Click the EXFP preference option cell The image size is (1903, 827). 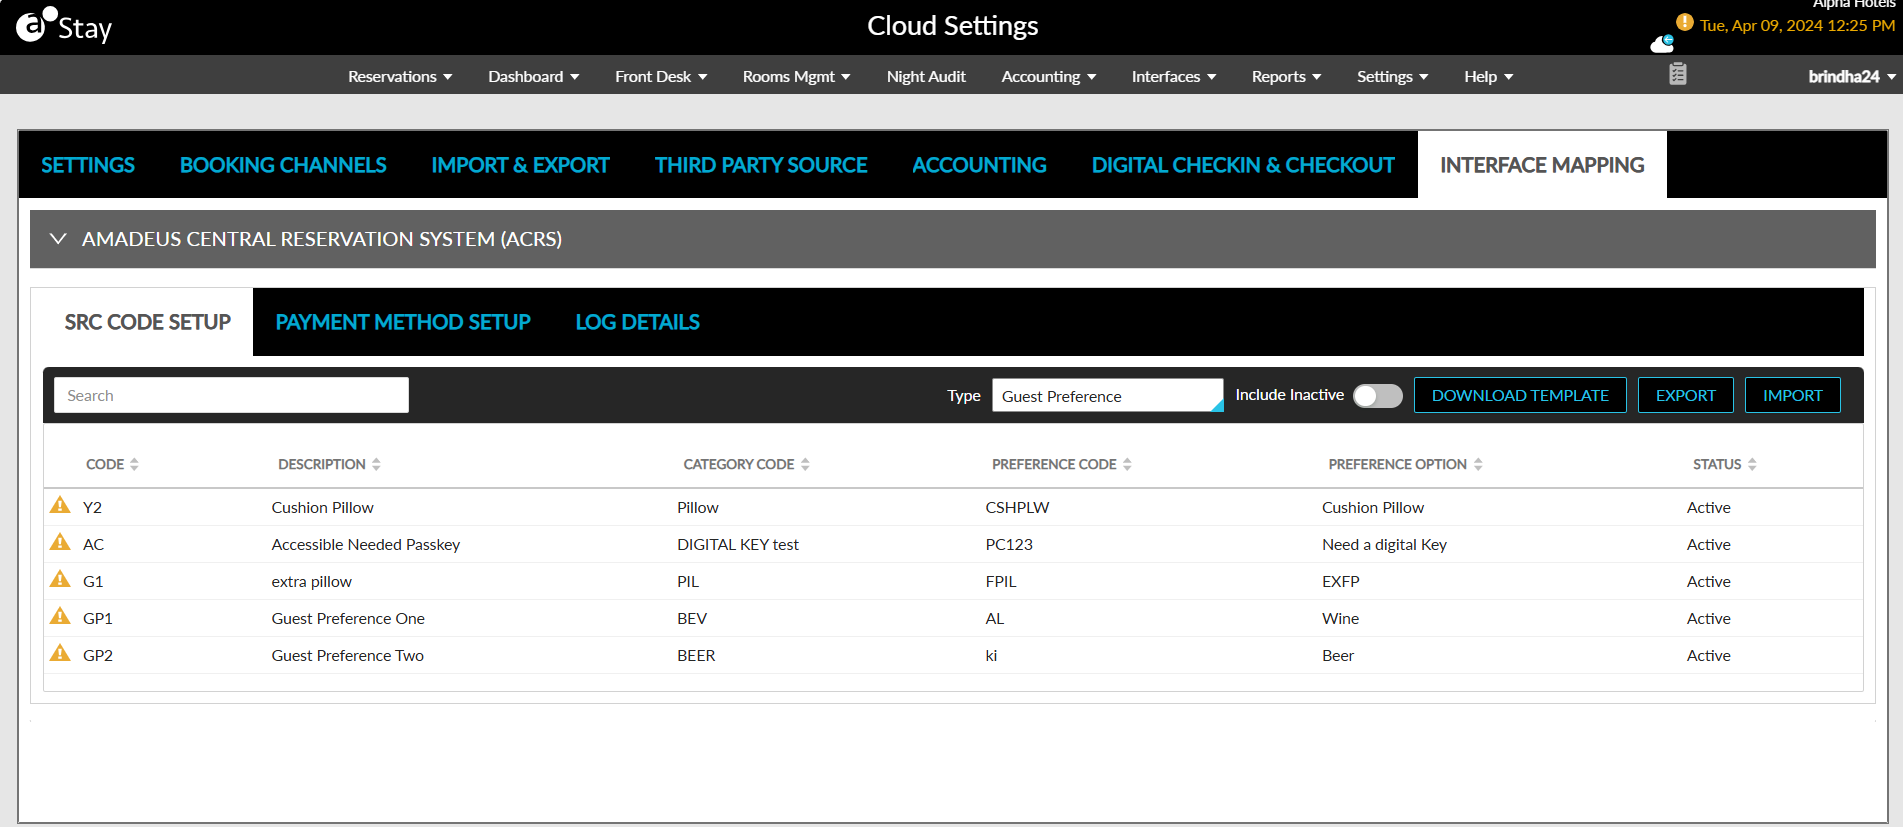pos(1341,581)
